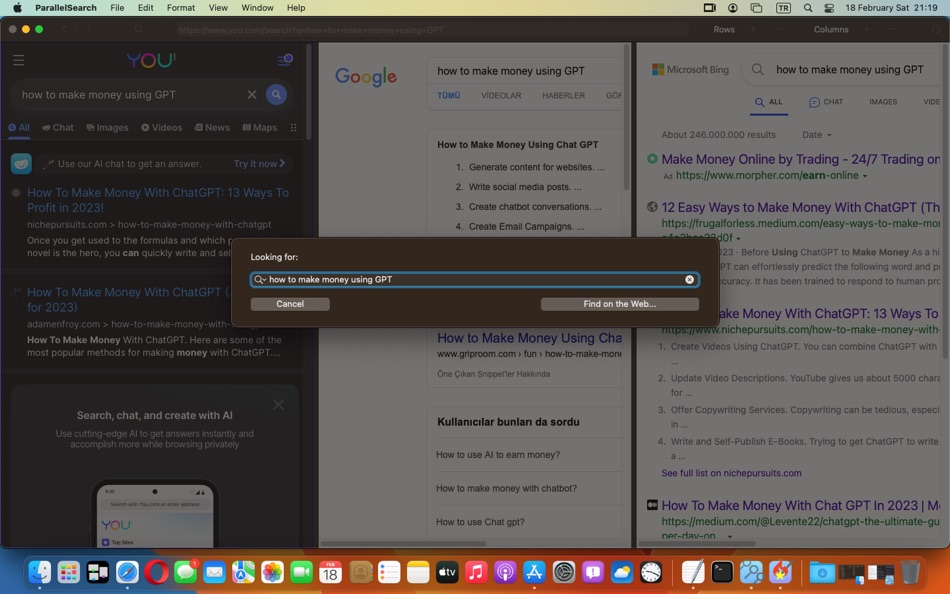
Task: Open 13 Ways To Profit You.com result
Action: coord(158,200)
